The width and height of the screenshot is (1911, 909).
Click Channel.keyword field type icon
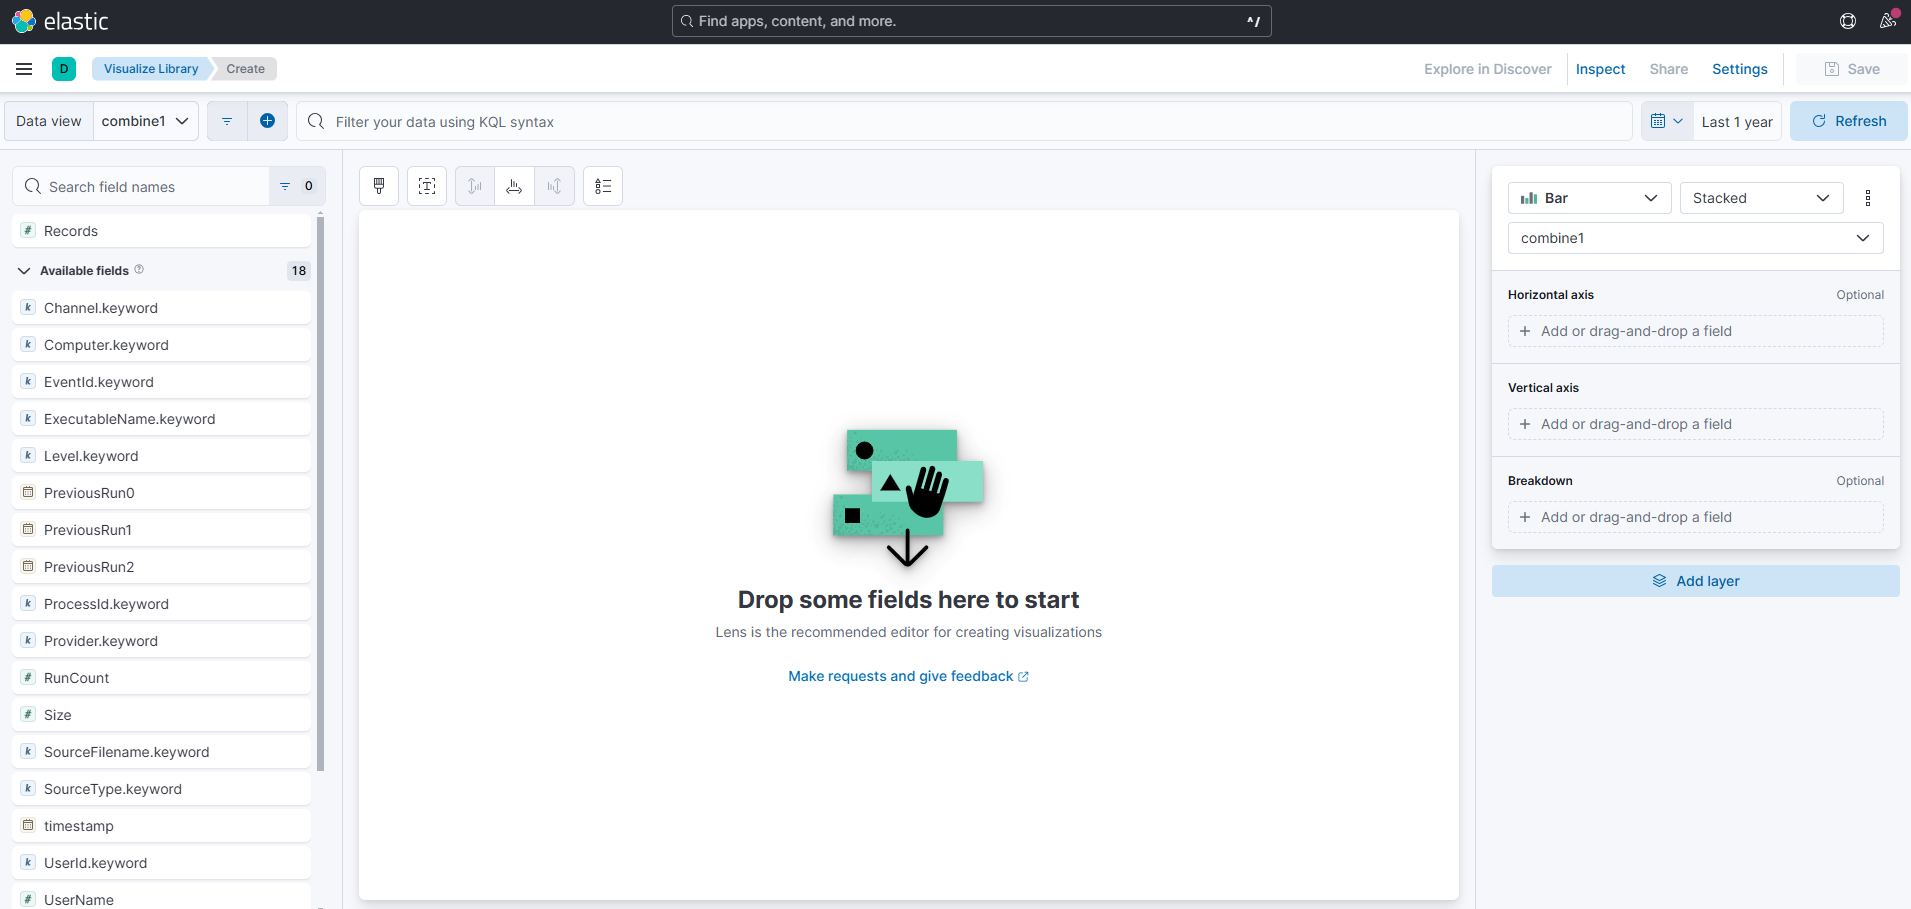[x=28, y=307]
